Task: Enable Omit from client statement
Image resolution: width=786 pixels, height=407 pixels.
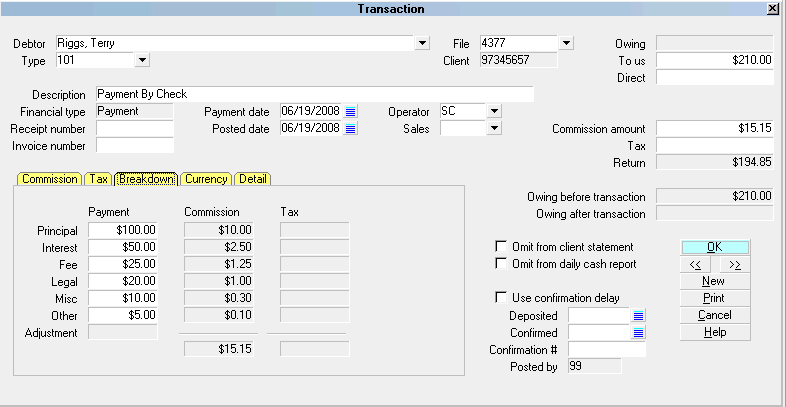Action: 502,247
